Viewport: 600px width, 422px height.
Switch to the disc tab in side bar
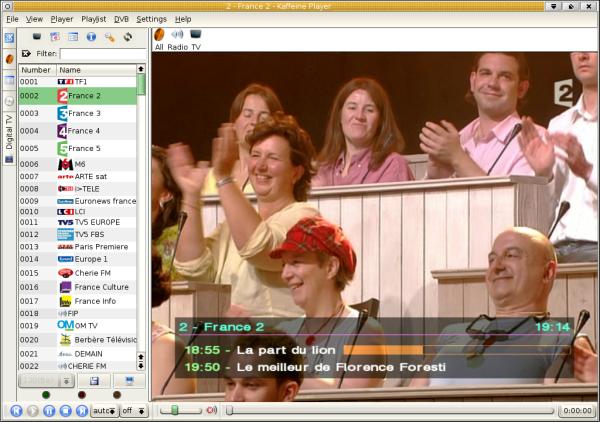pyautogui.click(x=9, y=101)
